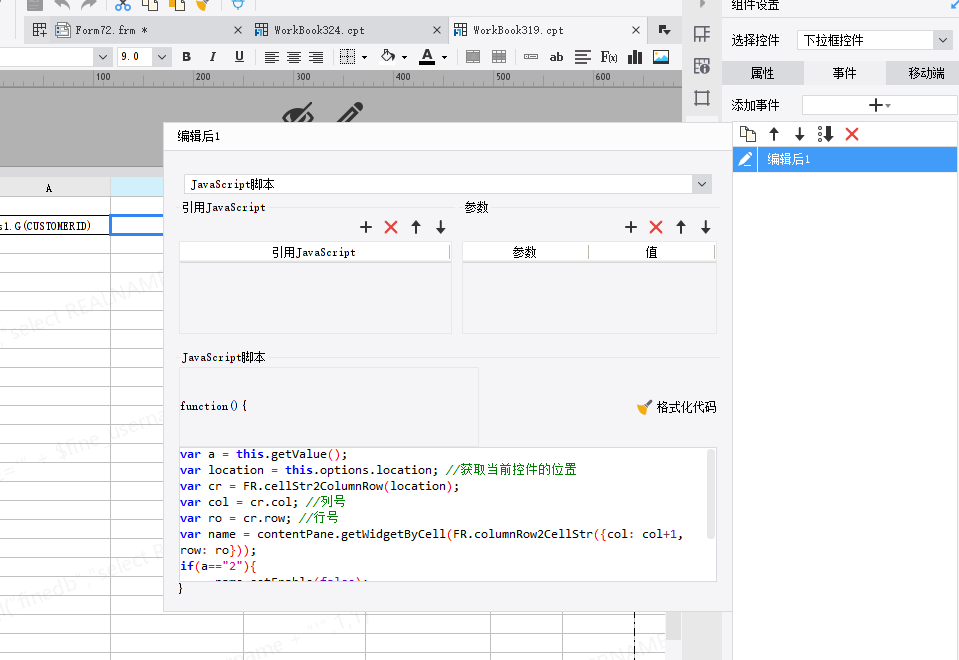Apply cell borders with the border icon
The height and width of the screenshot is (660, 959).
[x=347, y=57]
